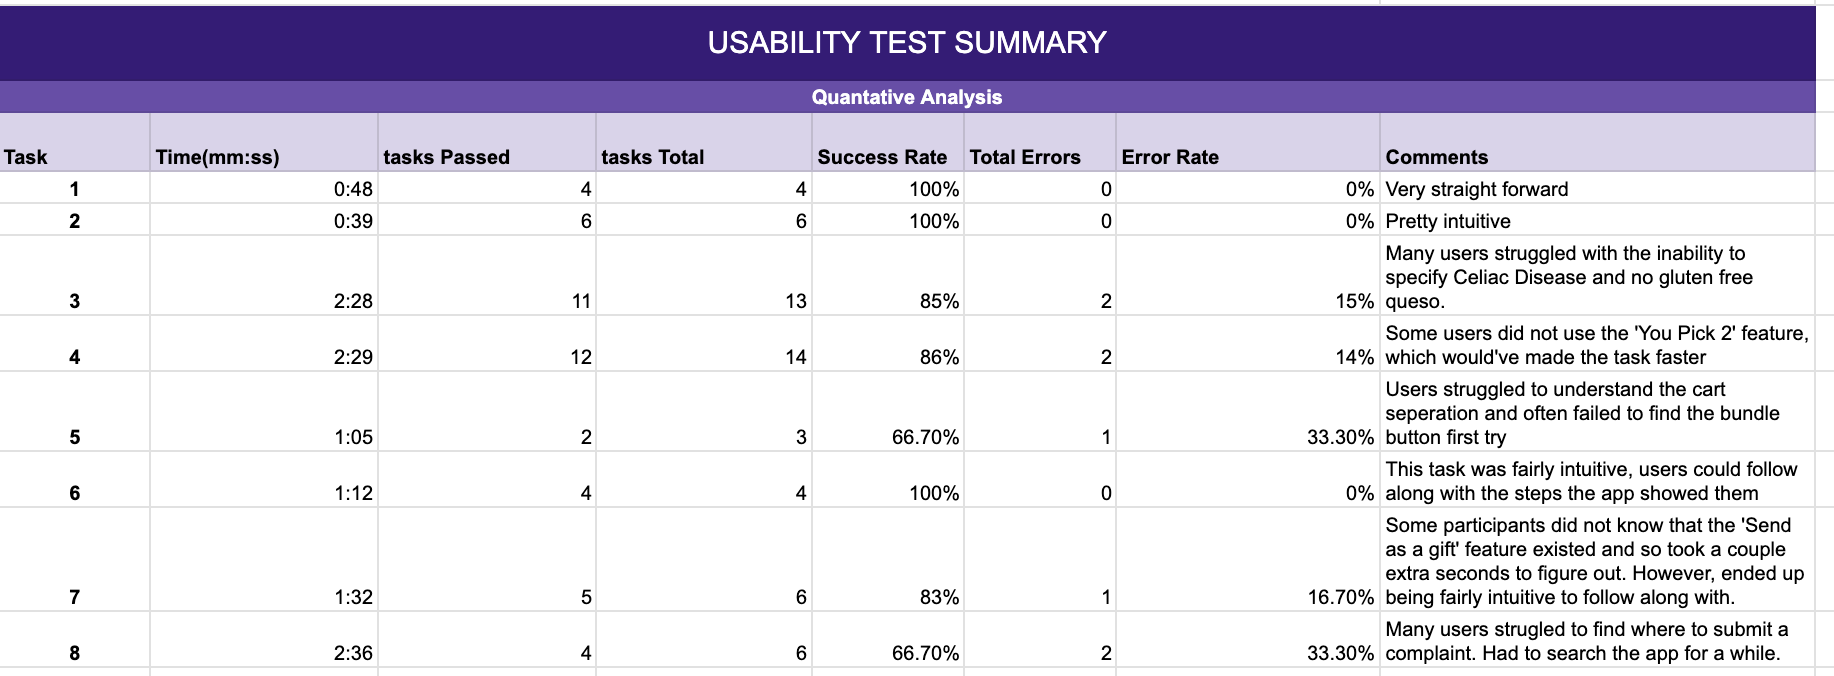Click the 'You Pick 2' feature comment cell
Image resolution: width=1834 pixels, height=676 pixels.
1598,344
